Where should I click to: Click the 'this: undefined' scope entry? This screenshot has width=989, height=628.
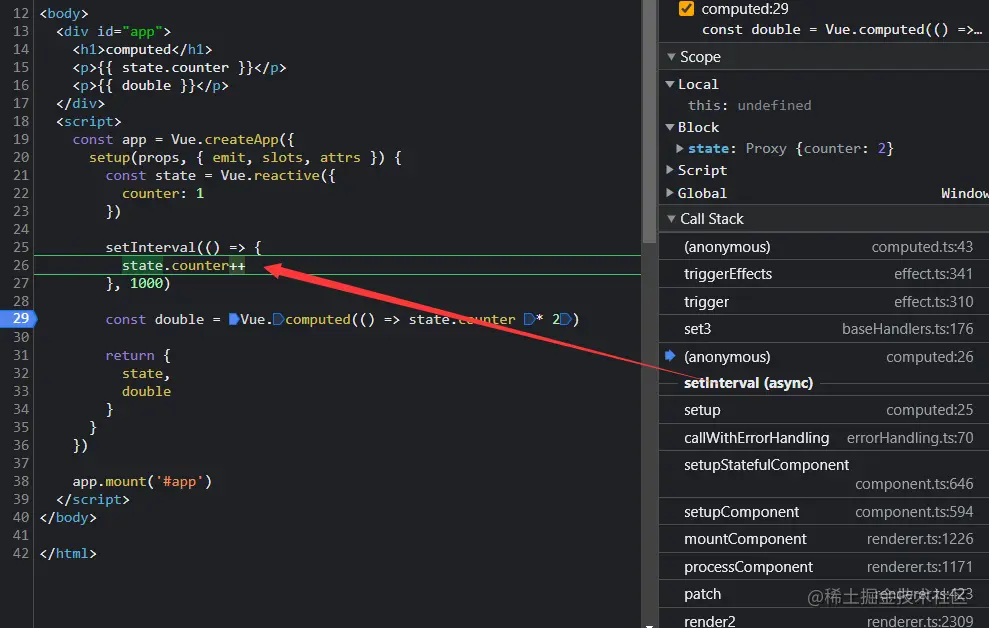749,105
